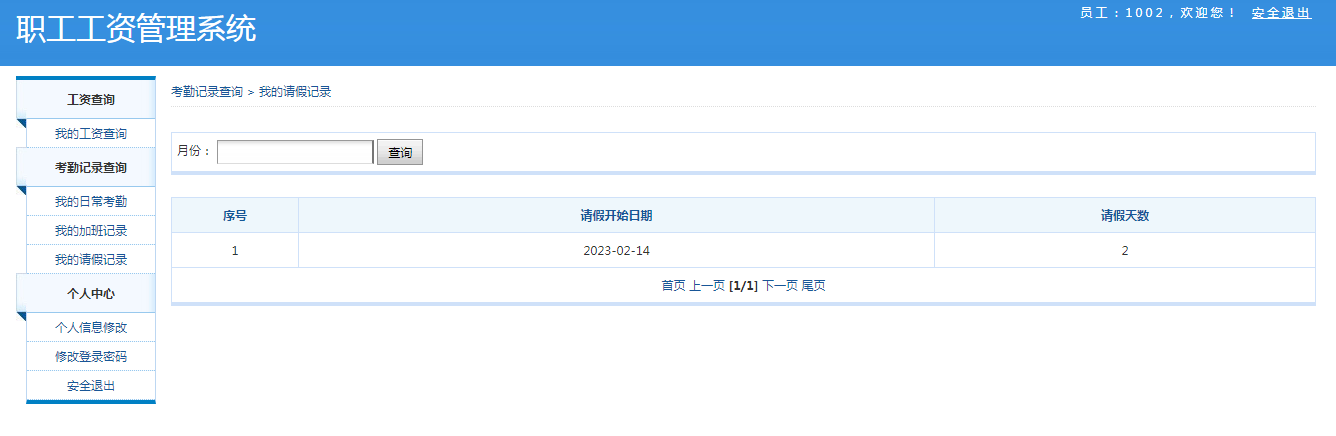This screenshot has height=436, width=1336.
Task: Select the 2023-02-14 date cell
Action: click(x=616, y=250)
